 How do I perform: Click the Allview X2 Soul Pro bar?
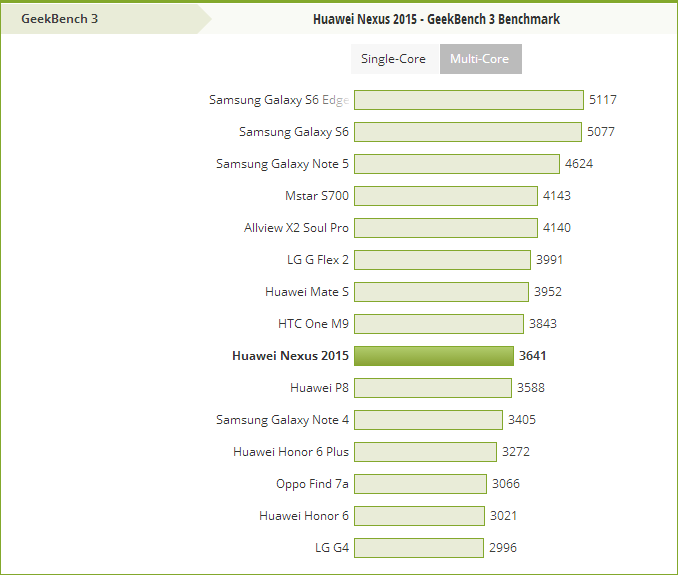(x=446, y=228)
